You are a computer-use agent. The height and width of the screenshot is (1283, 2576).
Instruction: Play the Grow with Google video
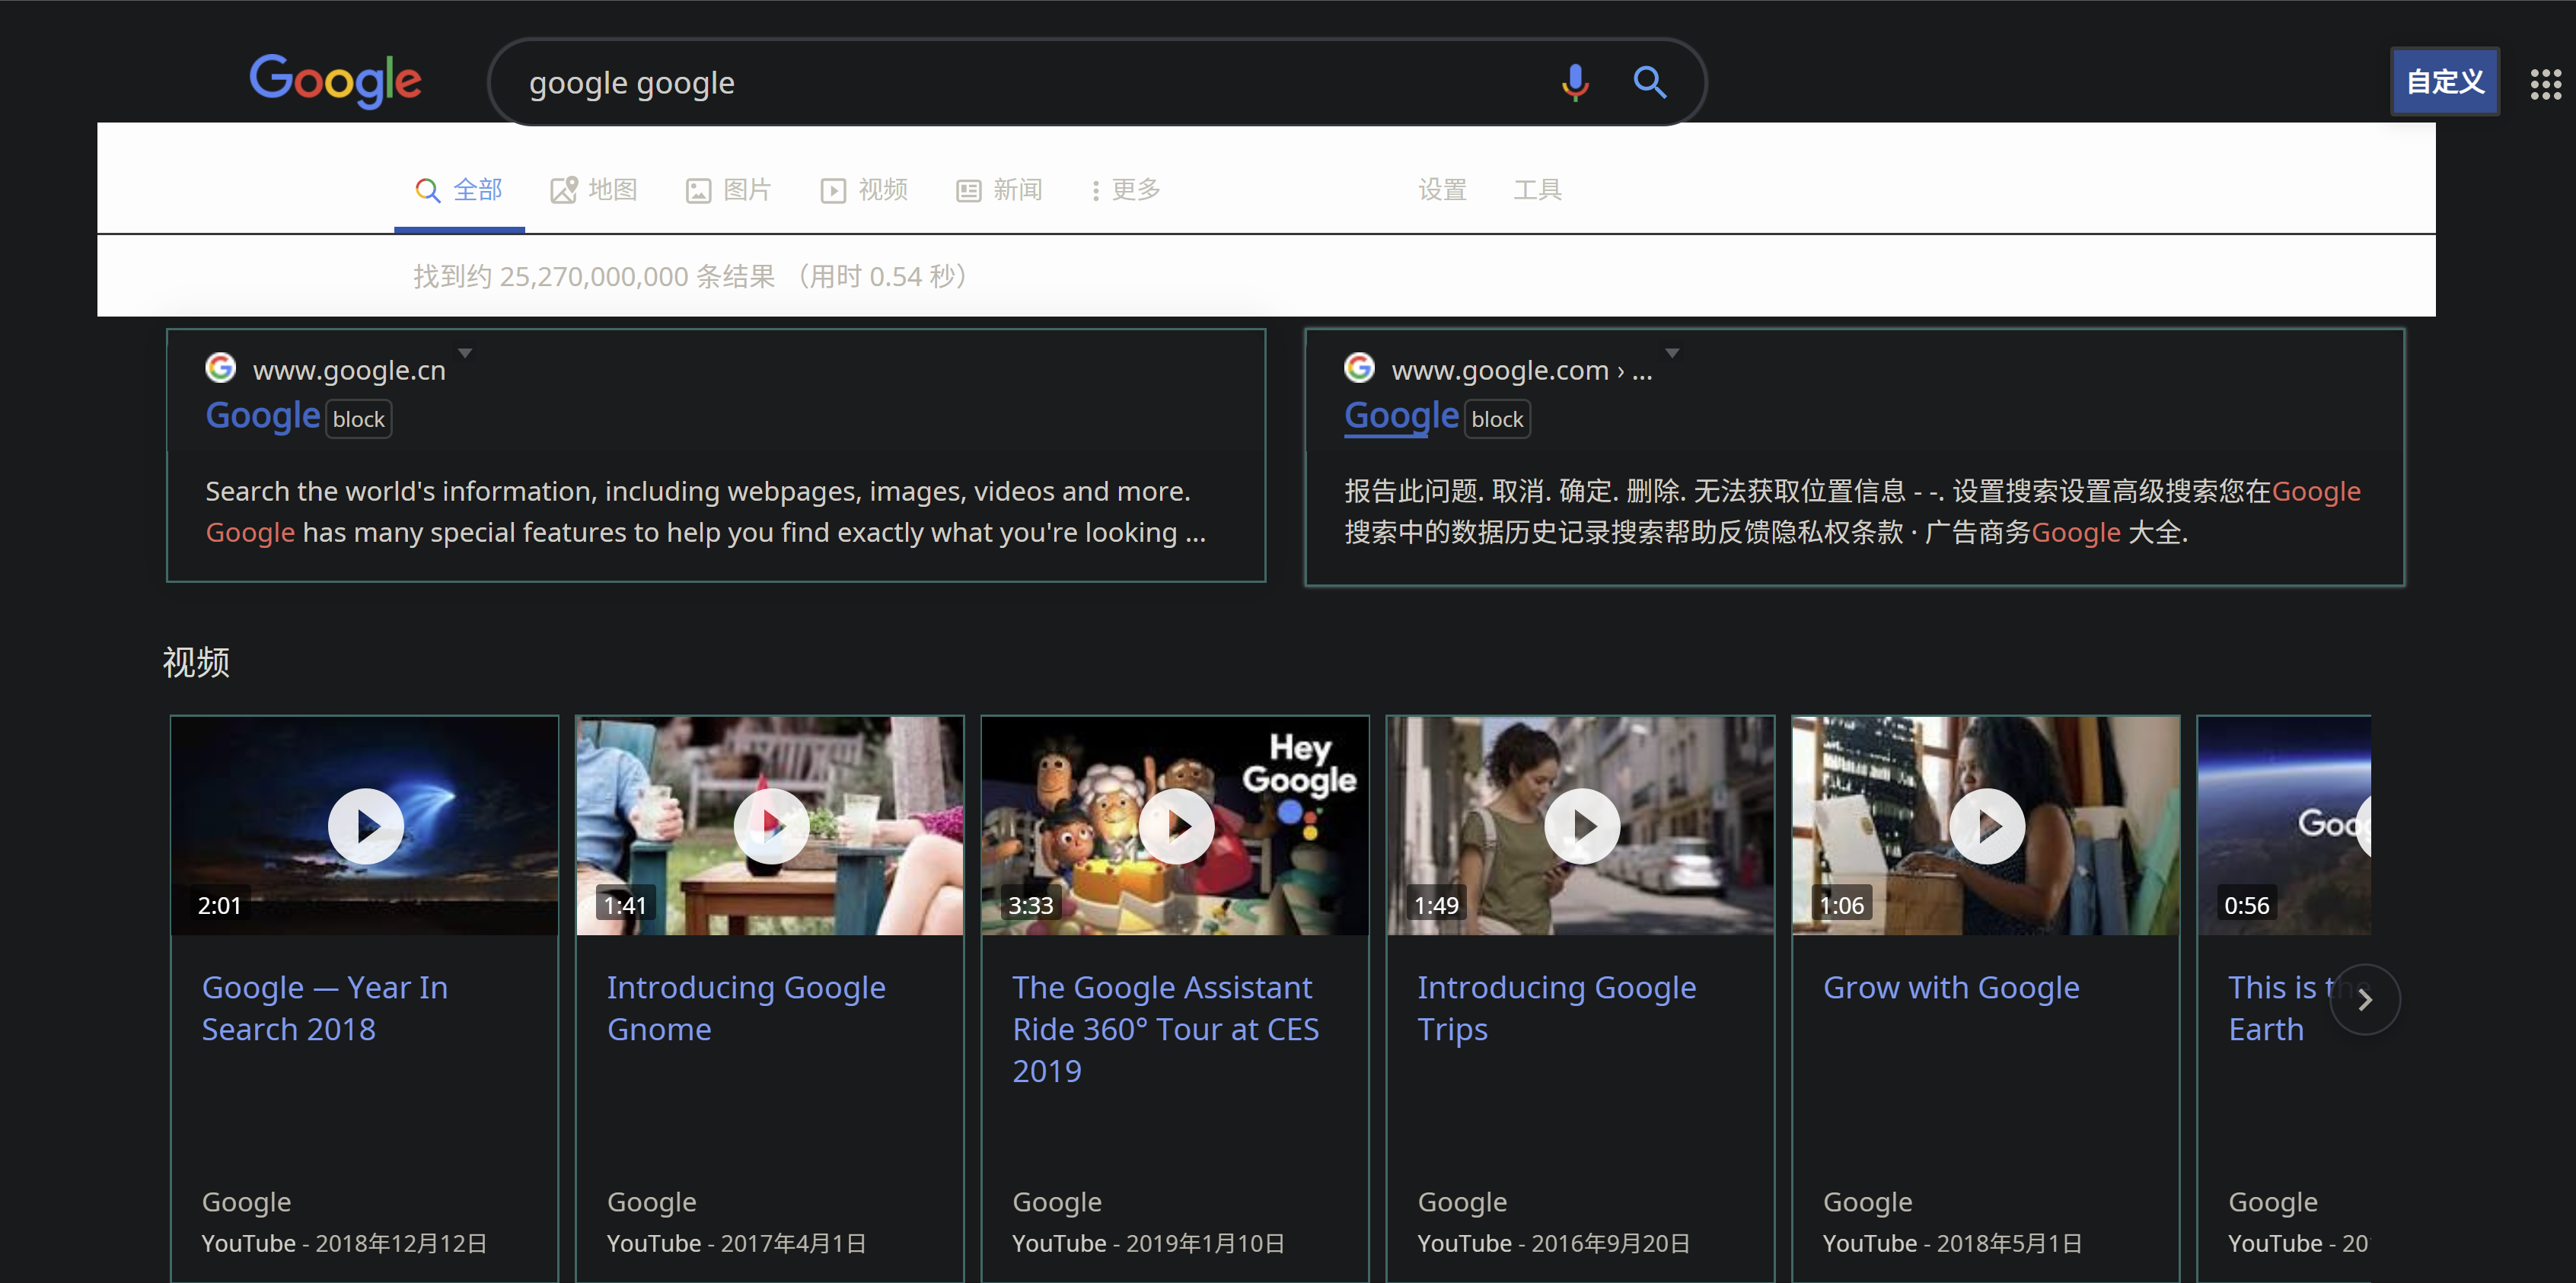[x=1987, y=826]
